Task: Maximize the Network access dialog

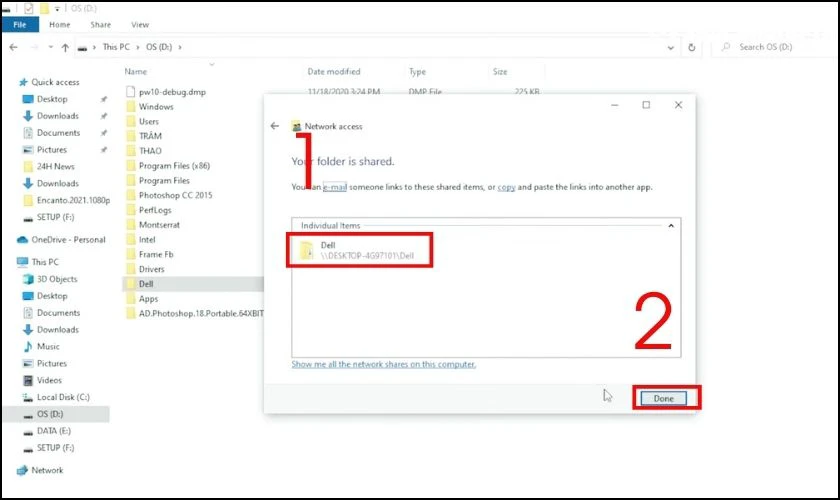Action: (646, 105)
